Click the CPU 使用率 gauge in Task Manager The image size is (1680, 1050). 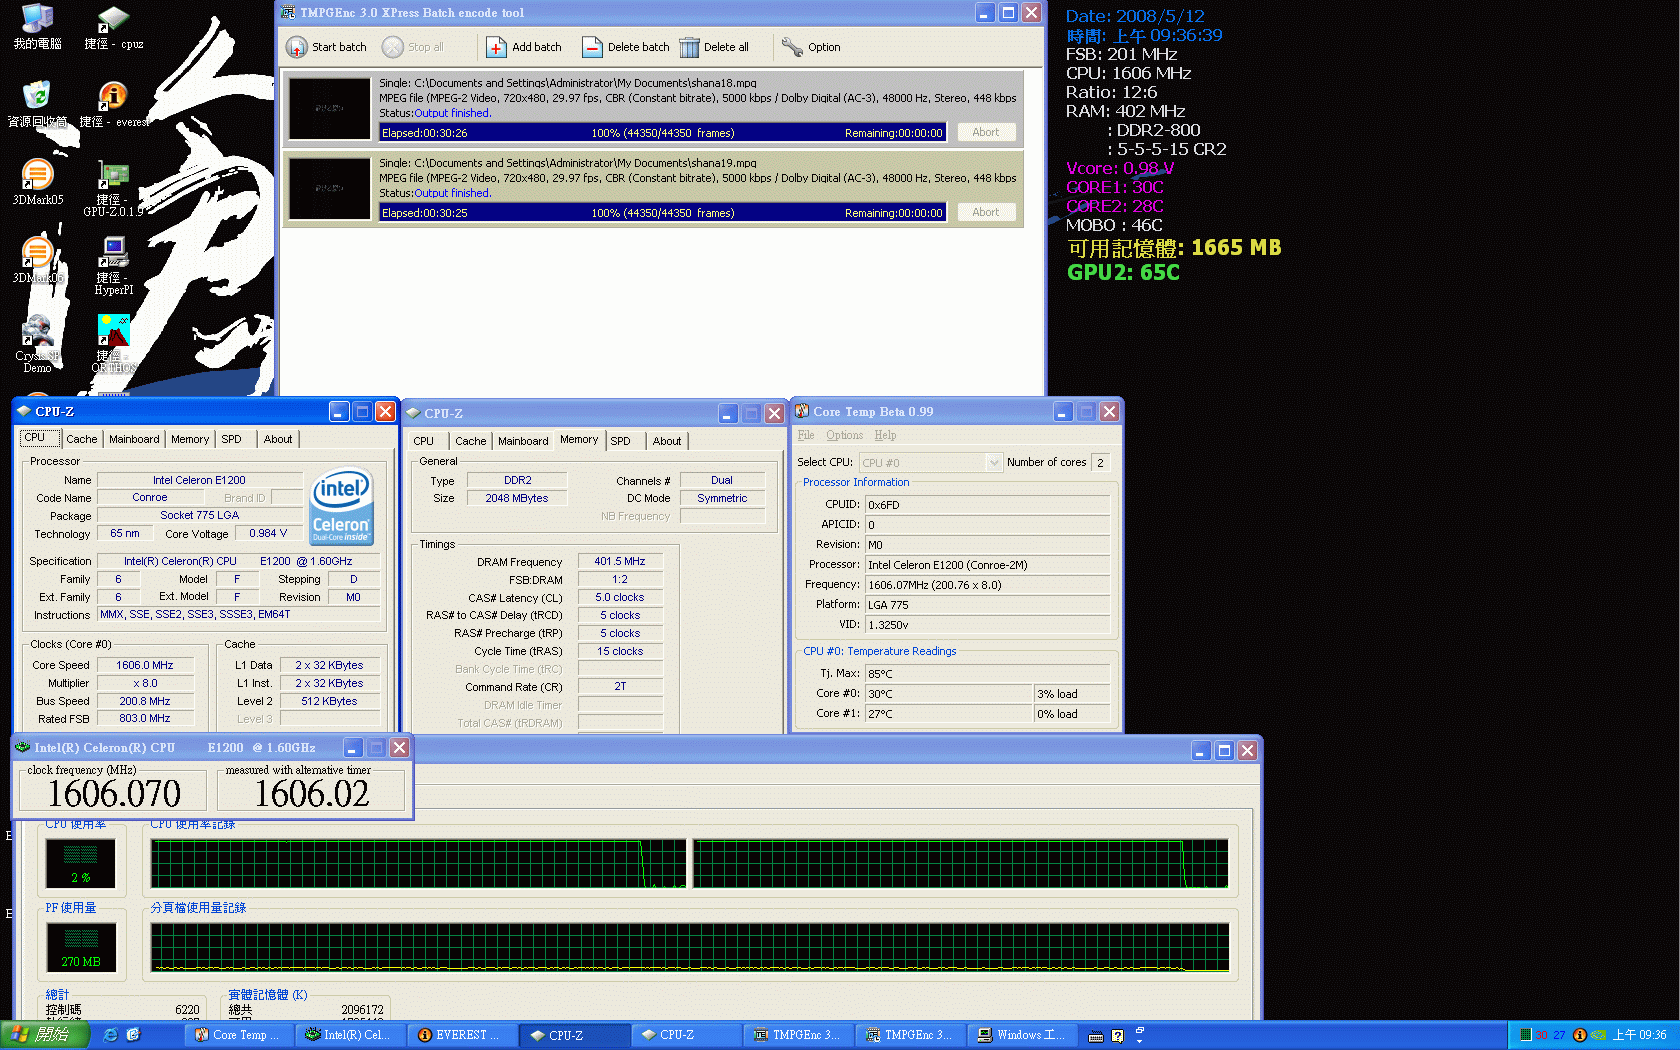tap(81, 863)
